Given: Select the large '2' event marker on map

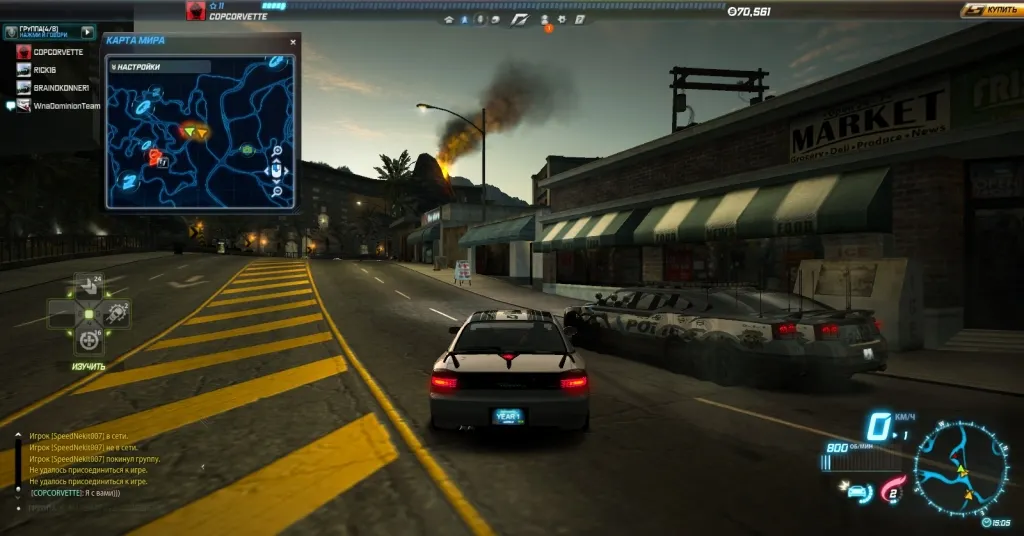Looking at the screenshot, I should (129, 181).
